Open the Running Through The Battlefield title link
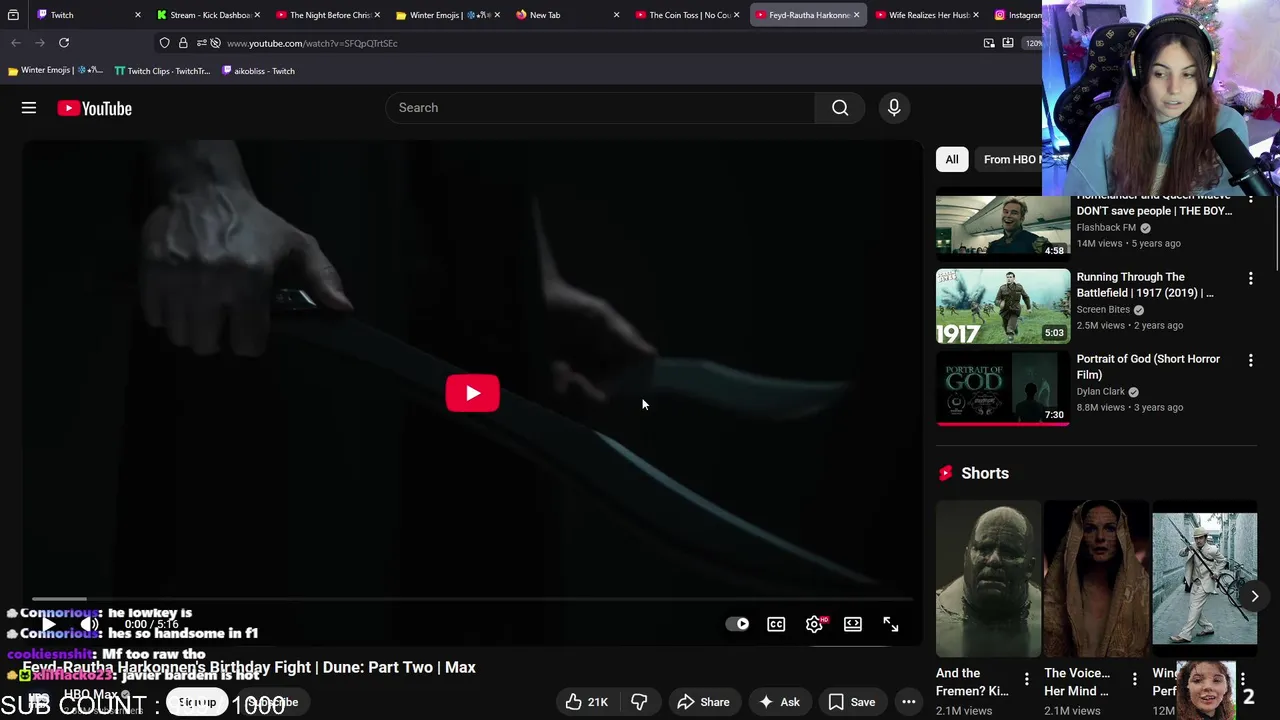This screenshot has width=1280, height=720. (x=1145, y=285)
